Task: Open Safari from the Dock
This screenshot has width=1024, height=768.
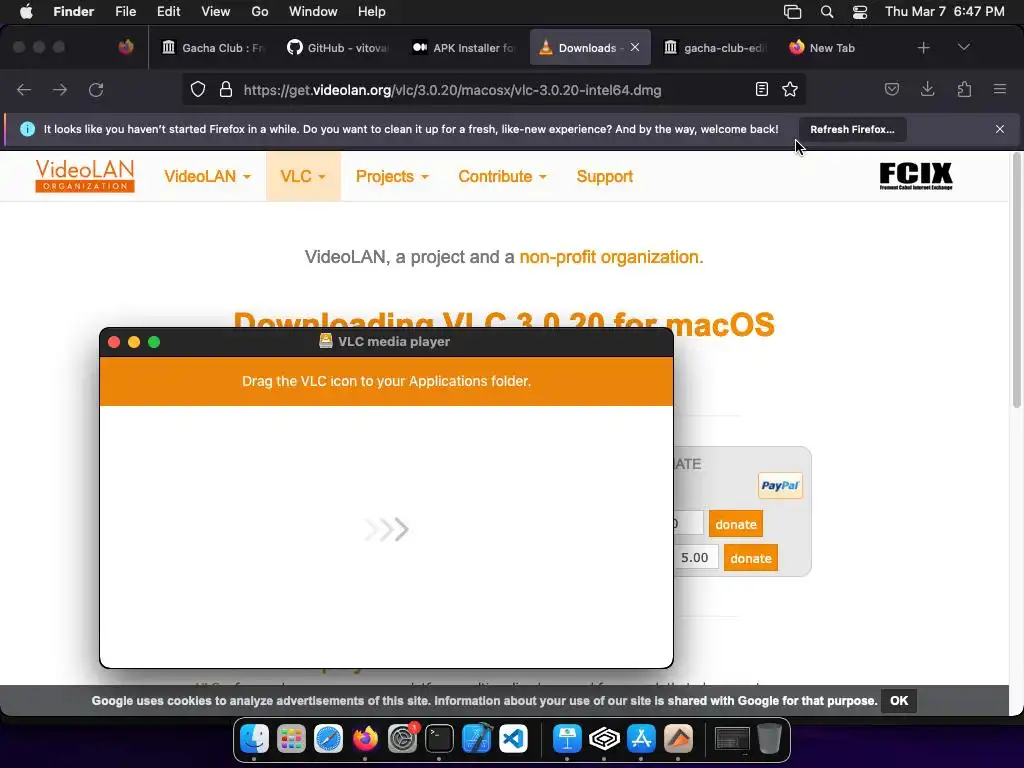Action: pyautogui.click(x=328, y=739)
